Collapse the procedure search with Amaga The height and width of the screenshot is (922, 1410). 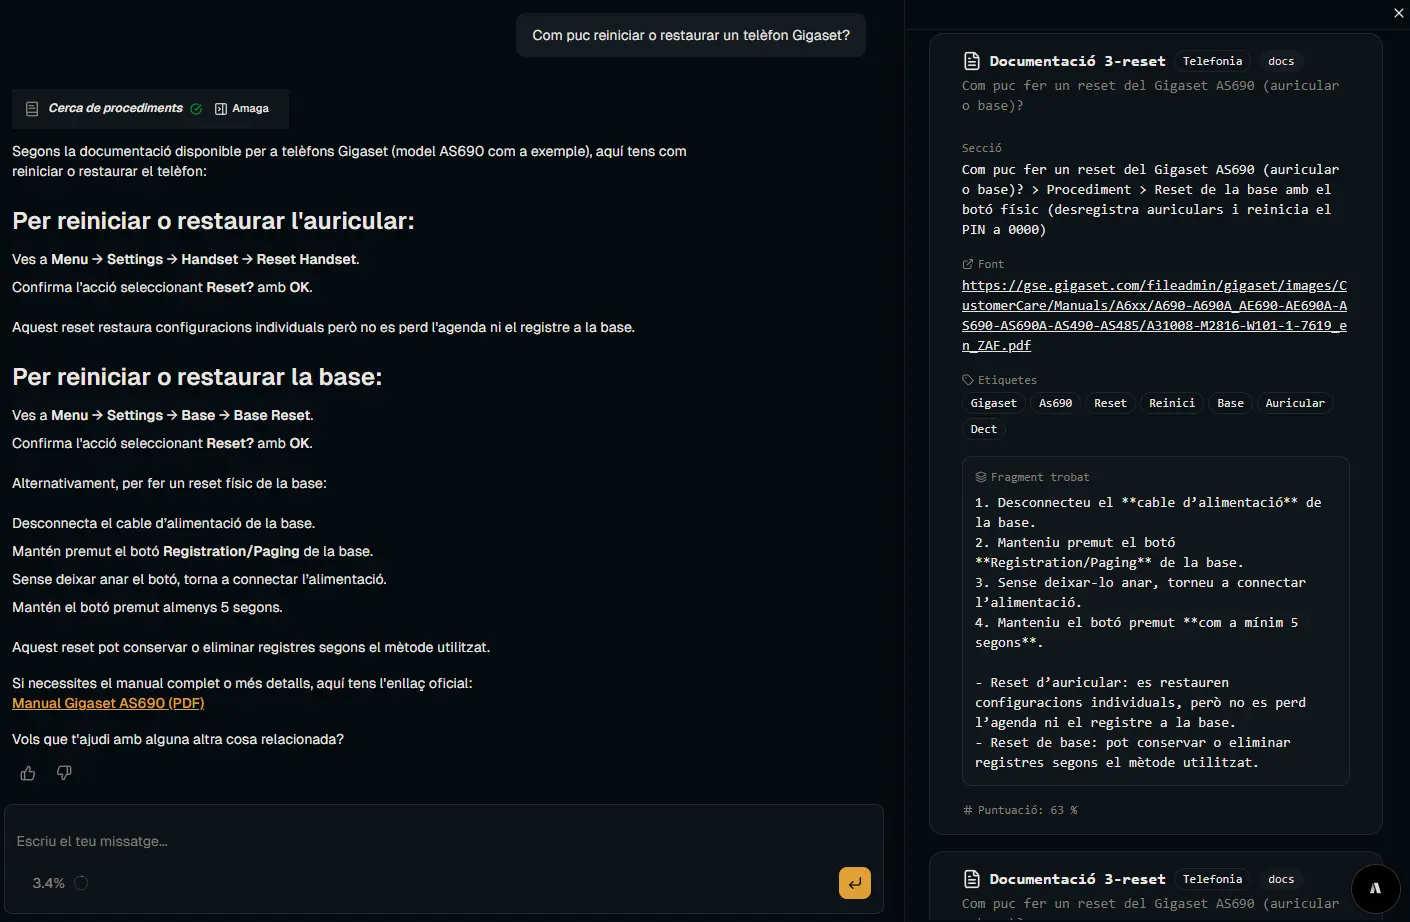point(242,109)
